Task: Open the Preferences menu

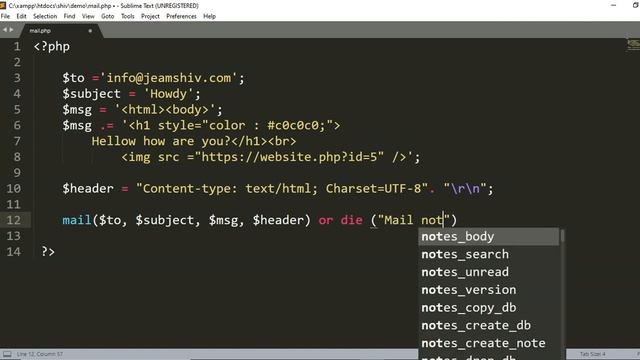Action: [x=181, y=16]
